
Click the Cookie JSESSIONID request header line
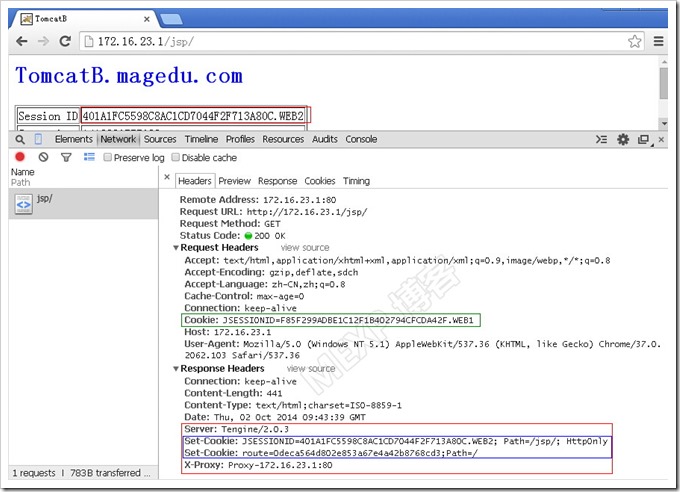(x=330, y=320)
